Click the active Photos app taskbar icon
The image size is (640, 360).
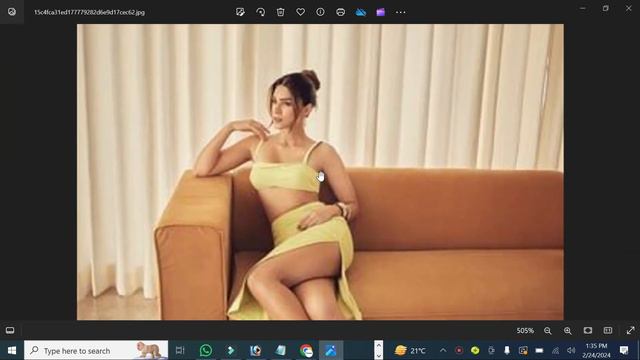[331, 350]
